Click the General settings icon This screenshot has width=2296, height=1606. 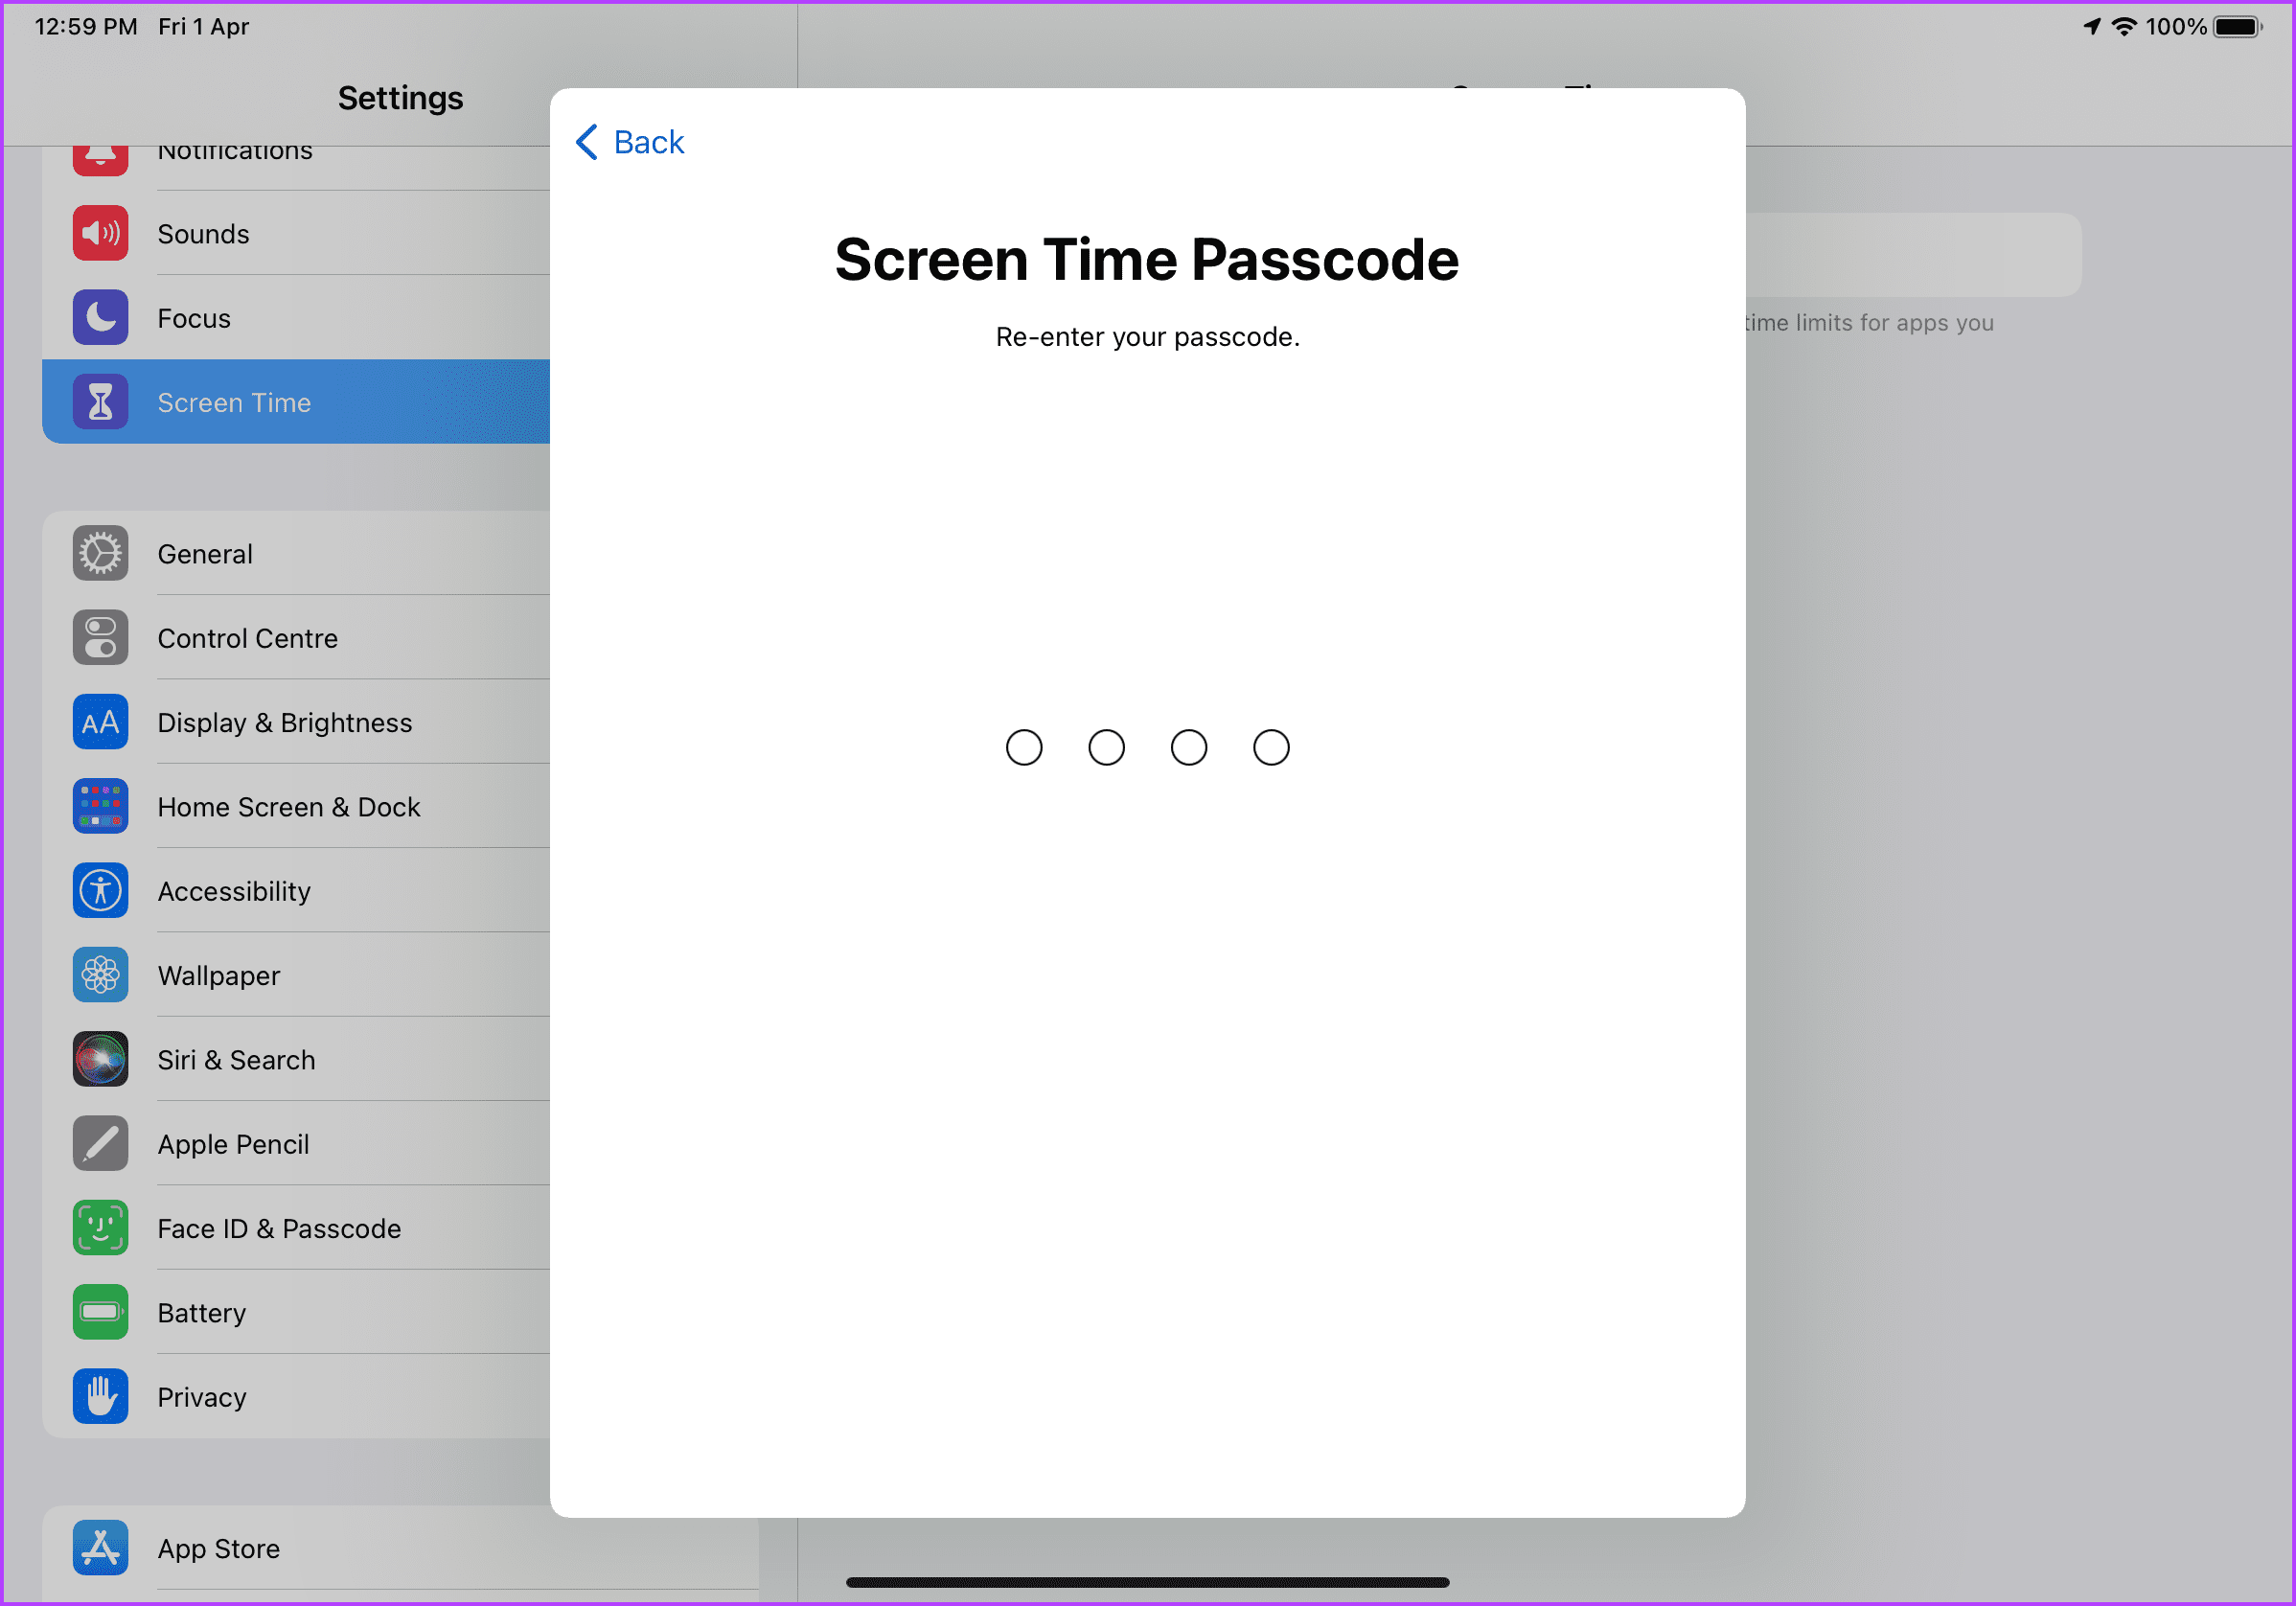[98, 553]
